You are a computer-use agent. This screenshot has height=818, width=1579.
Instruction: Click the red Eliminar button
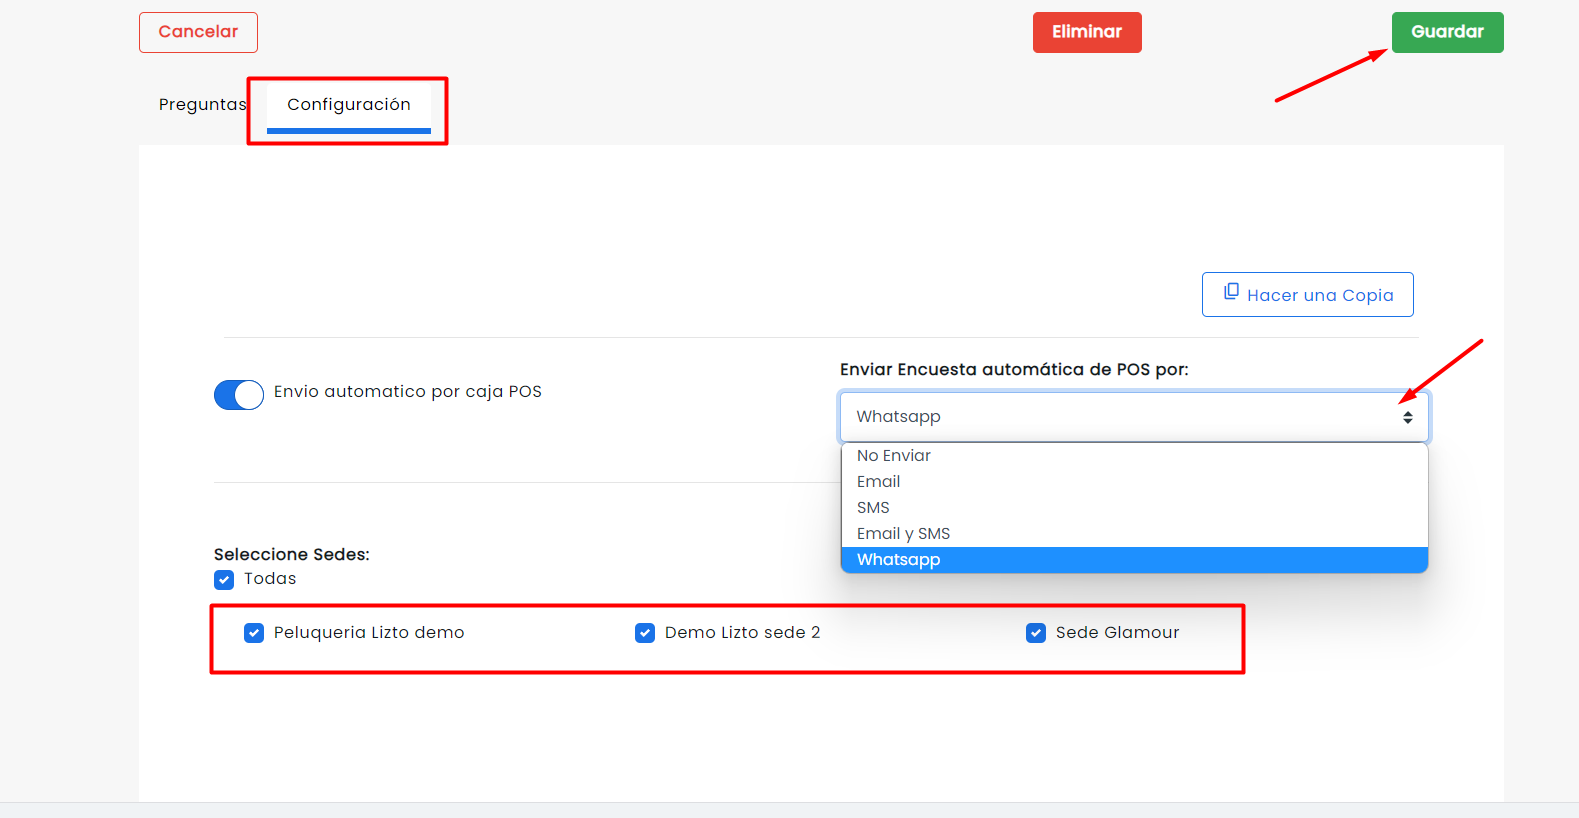click(x=1087, y=32)
